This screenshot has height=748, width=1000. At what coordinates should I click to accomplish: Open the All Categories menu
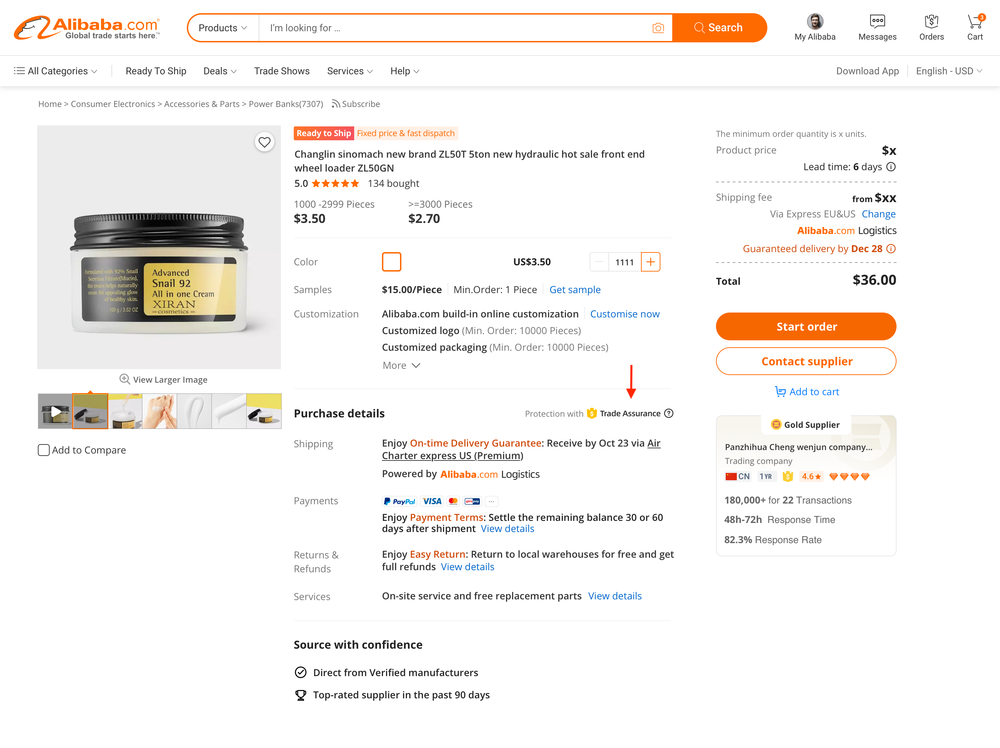click(x=56, y=71)
